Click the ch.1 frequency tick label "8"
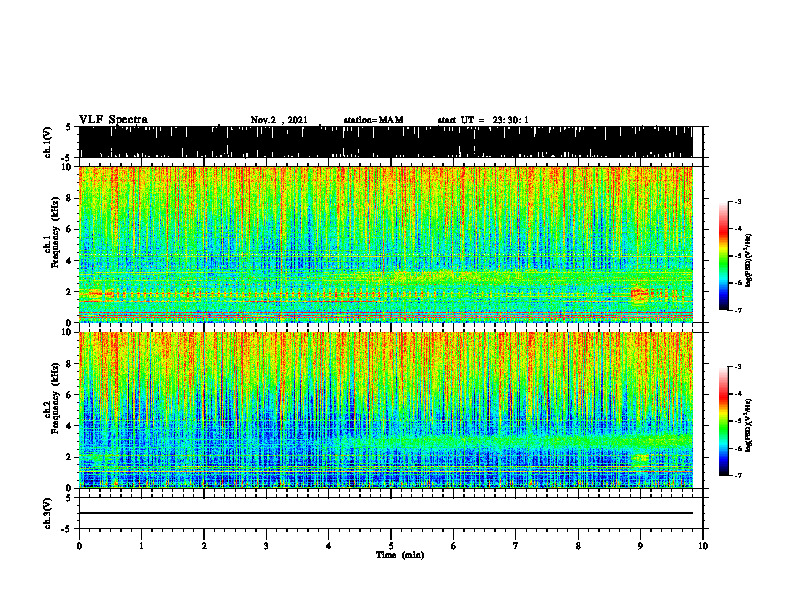 click(70, 198)
